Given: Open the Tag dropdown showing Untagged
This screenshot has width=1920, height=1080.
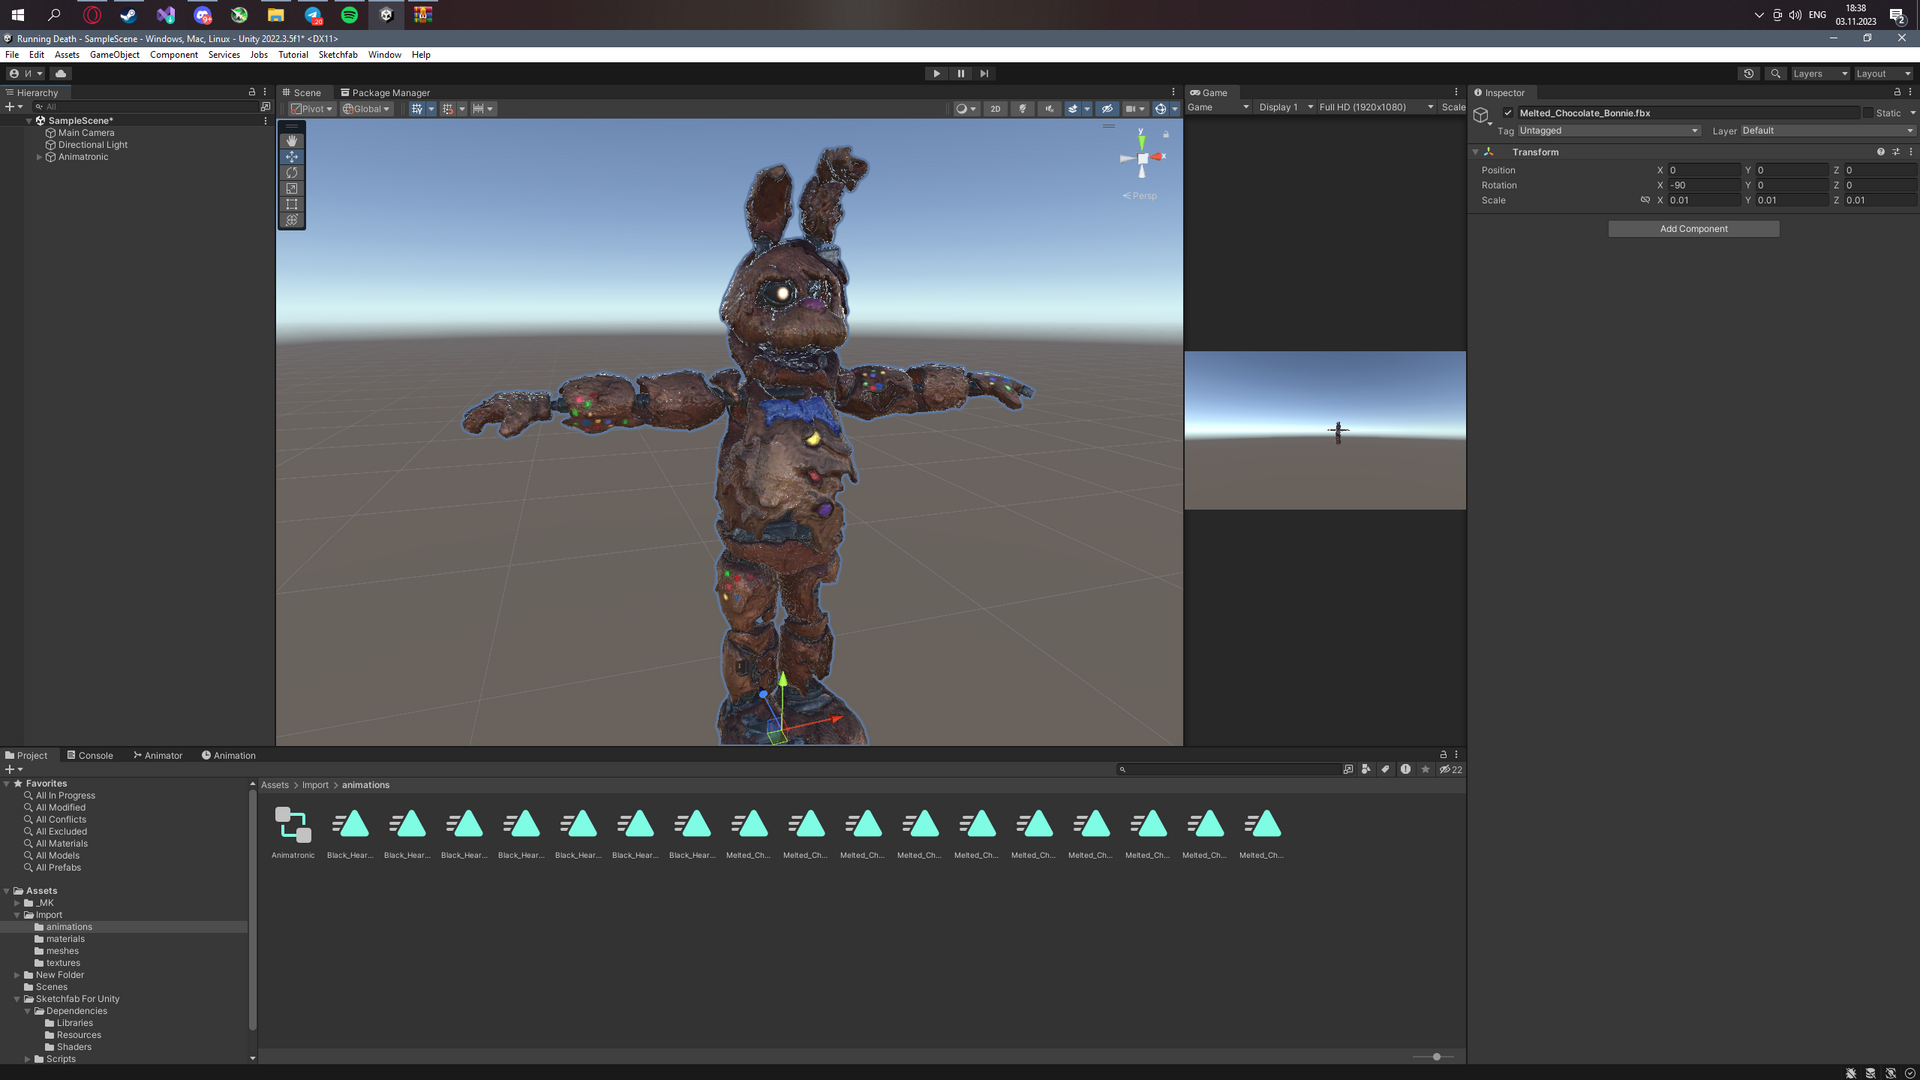Looking at the screenshot, I should [1608, 131].
